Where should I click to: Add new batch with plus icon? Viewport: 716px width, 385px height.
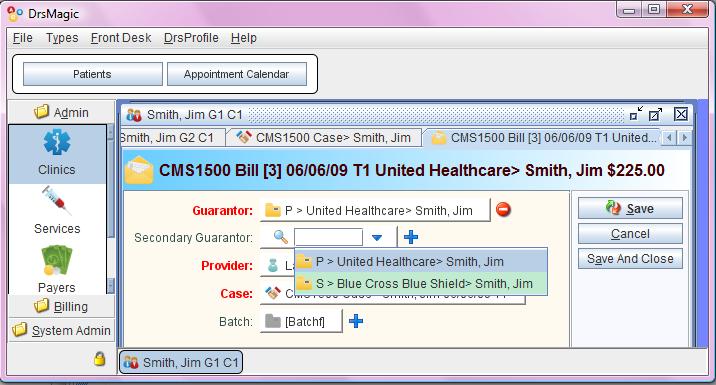[356, 321]
